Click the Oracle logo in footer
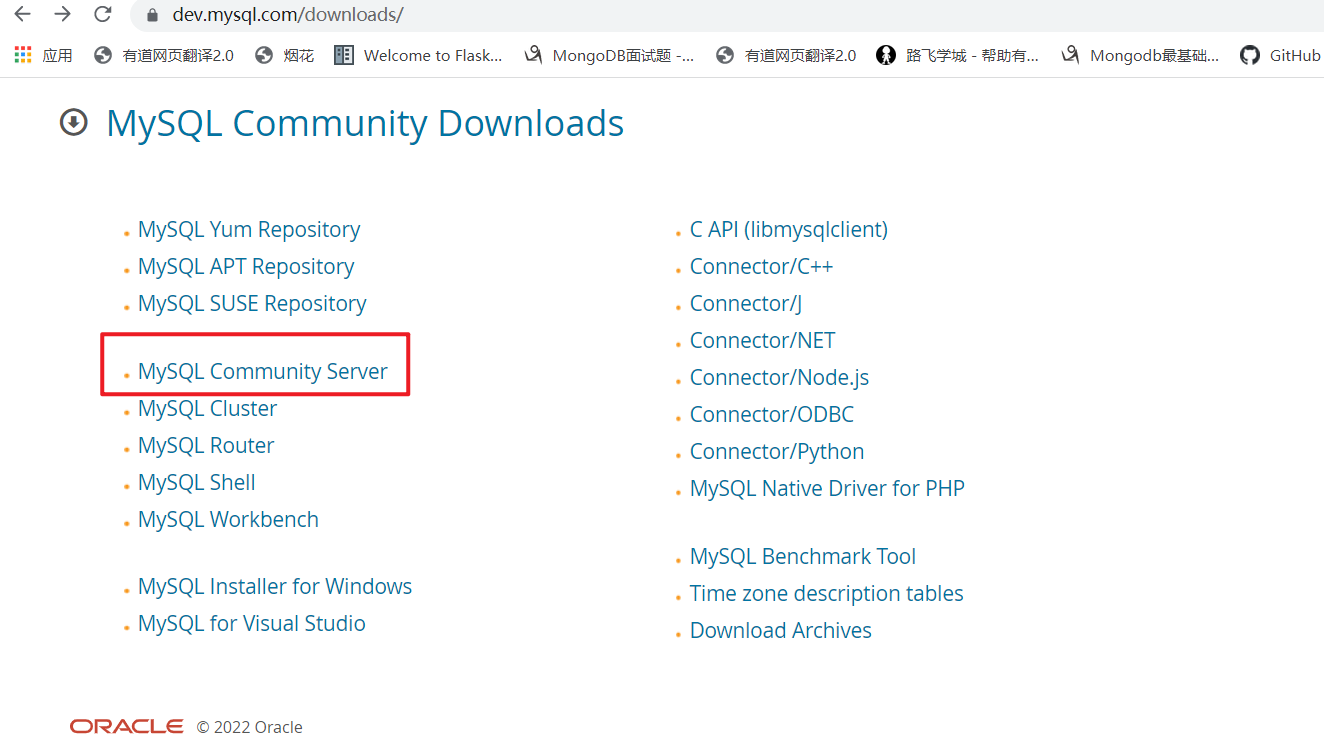 pos(126,727)
